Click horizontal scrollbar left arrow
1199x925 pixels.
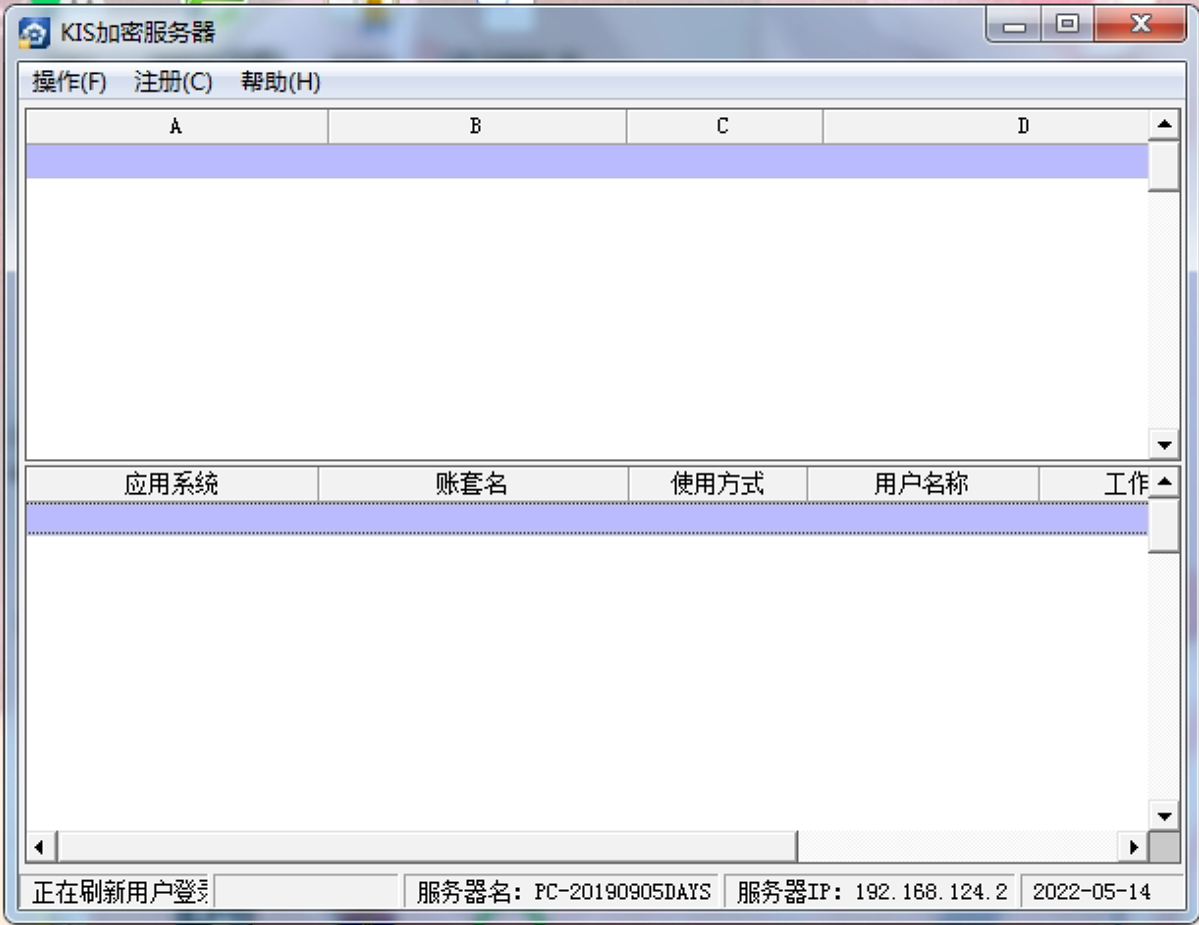(39, 847)
